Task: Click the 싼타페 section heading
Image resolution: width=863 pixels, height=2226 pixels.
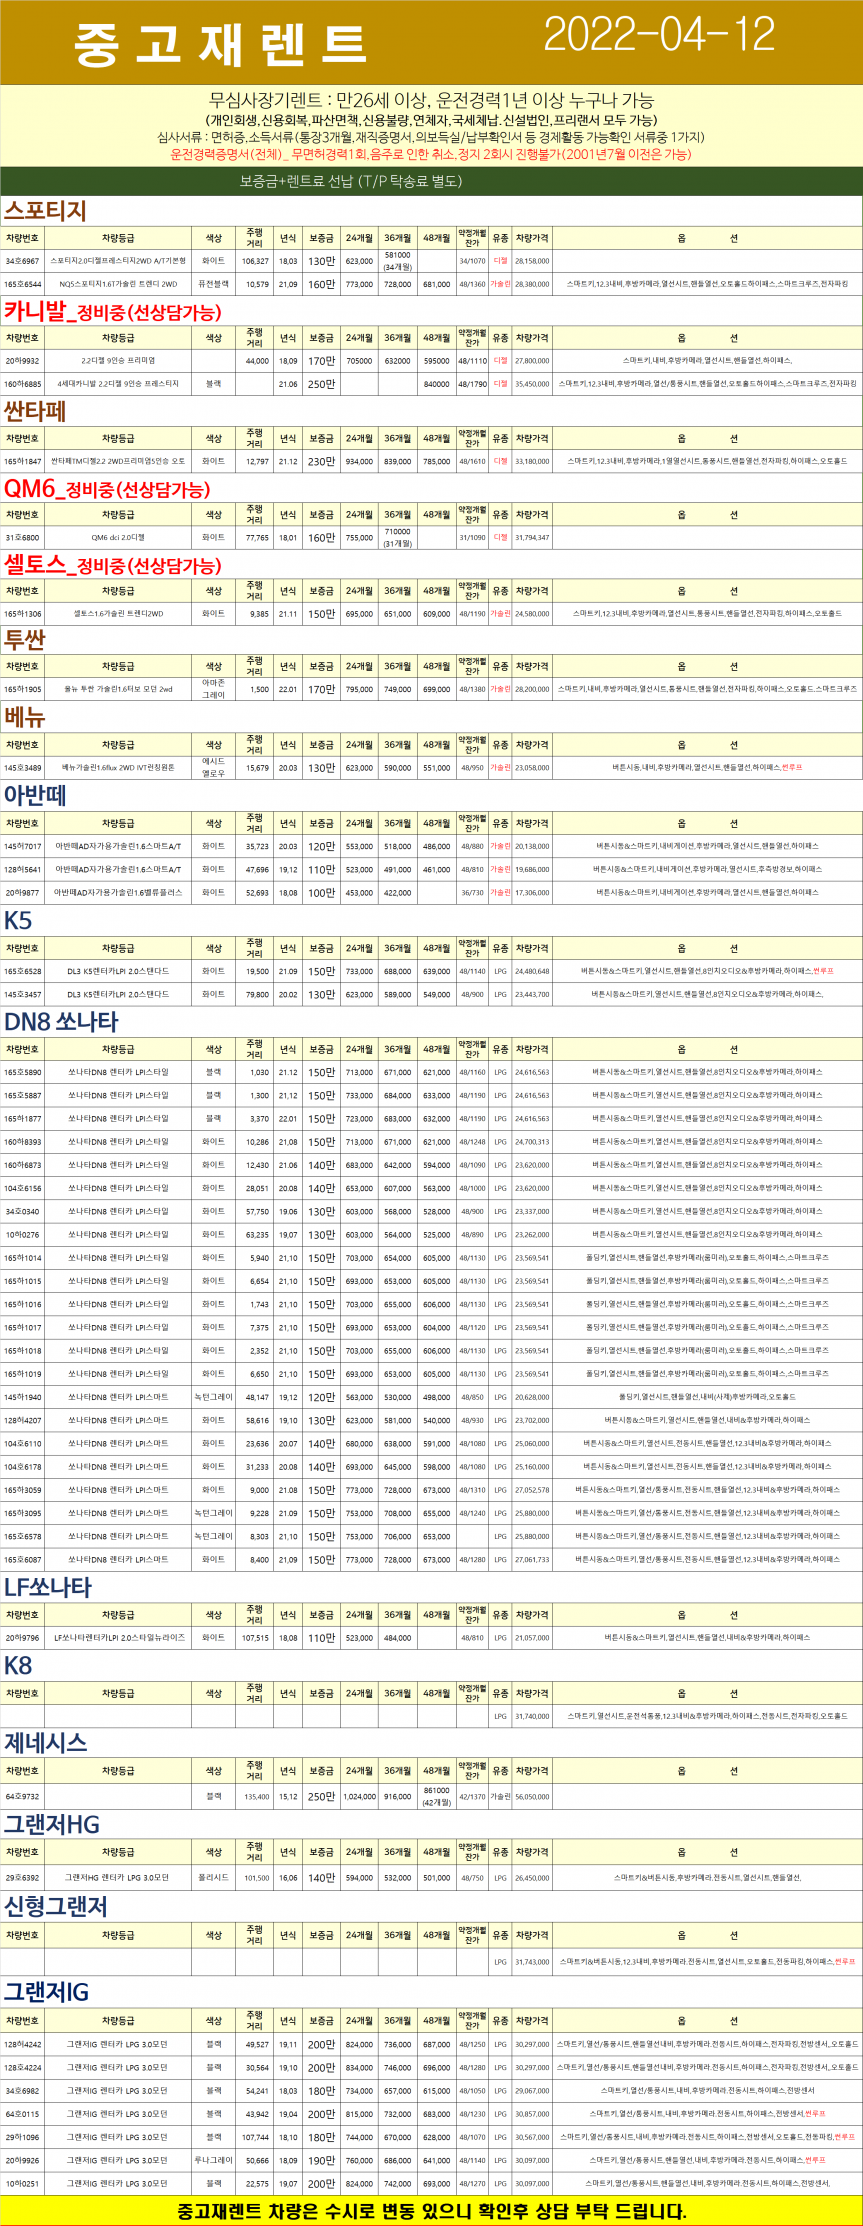Action: click(35, 411)
